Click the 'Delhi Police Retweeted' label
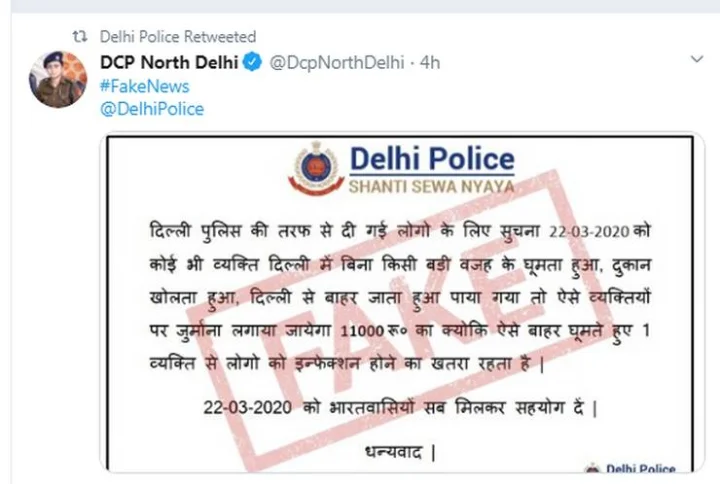Image resolution: width=720 pixels, height=484 pixels. 178,36
